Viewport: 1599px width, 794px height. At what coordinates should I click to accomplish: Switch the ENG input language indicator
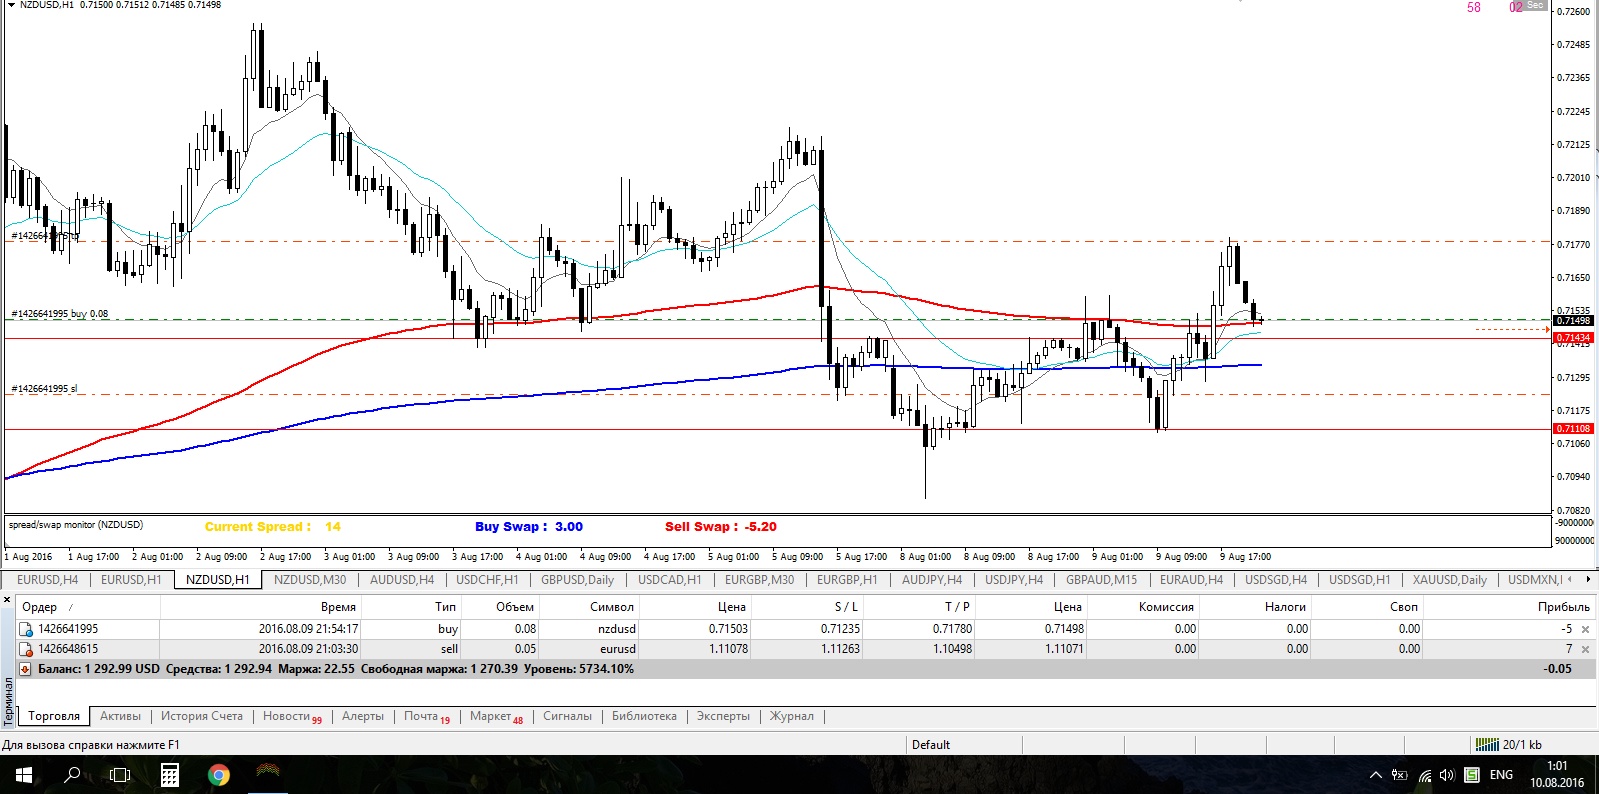[x=1501, y=775]
